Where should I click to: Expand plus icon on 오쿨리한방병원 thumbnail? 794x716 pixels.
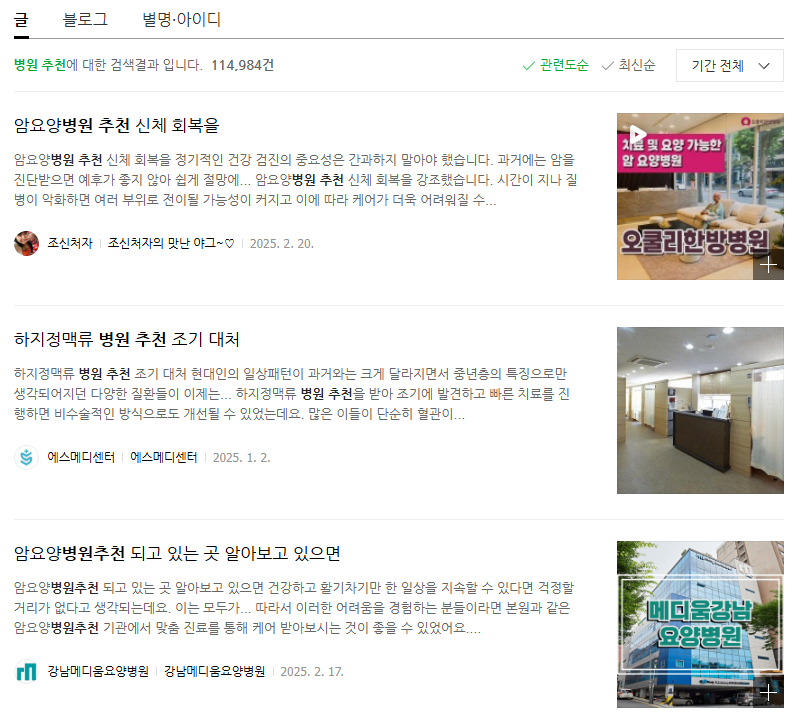point(768,265)
